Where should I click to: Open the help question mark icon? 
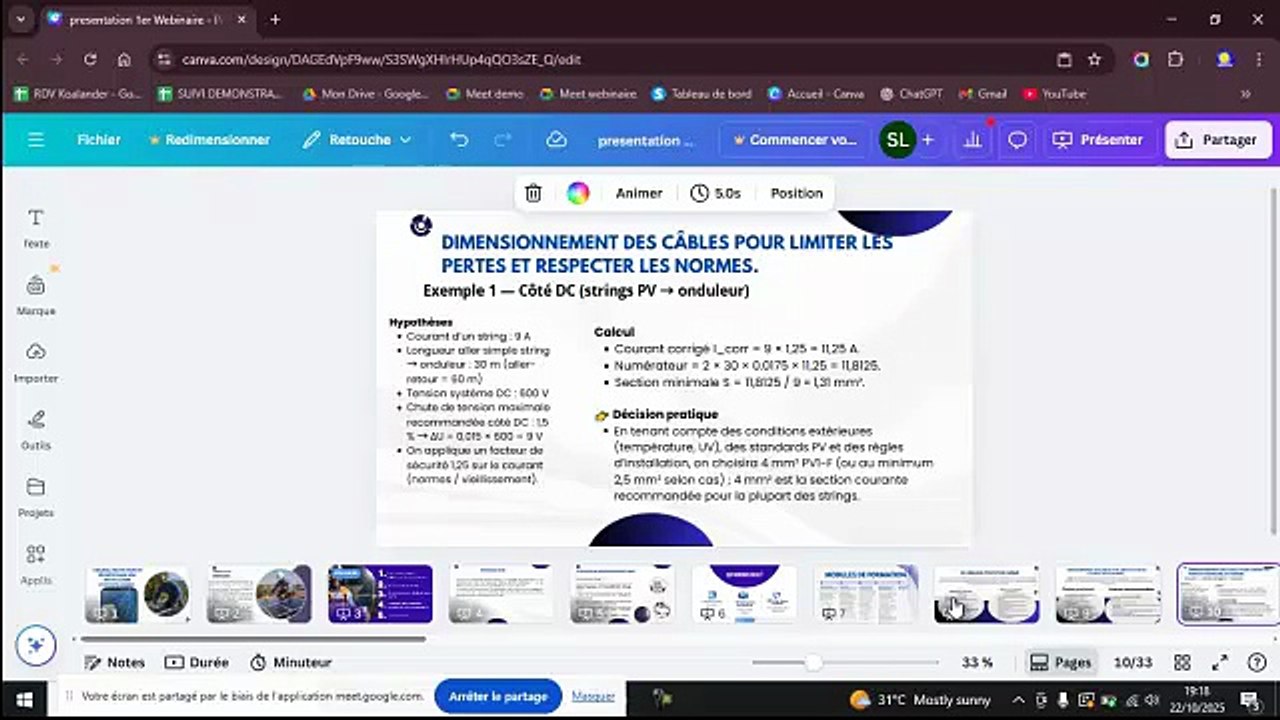[1257, 662]
